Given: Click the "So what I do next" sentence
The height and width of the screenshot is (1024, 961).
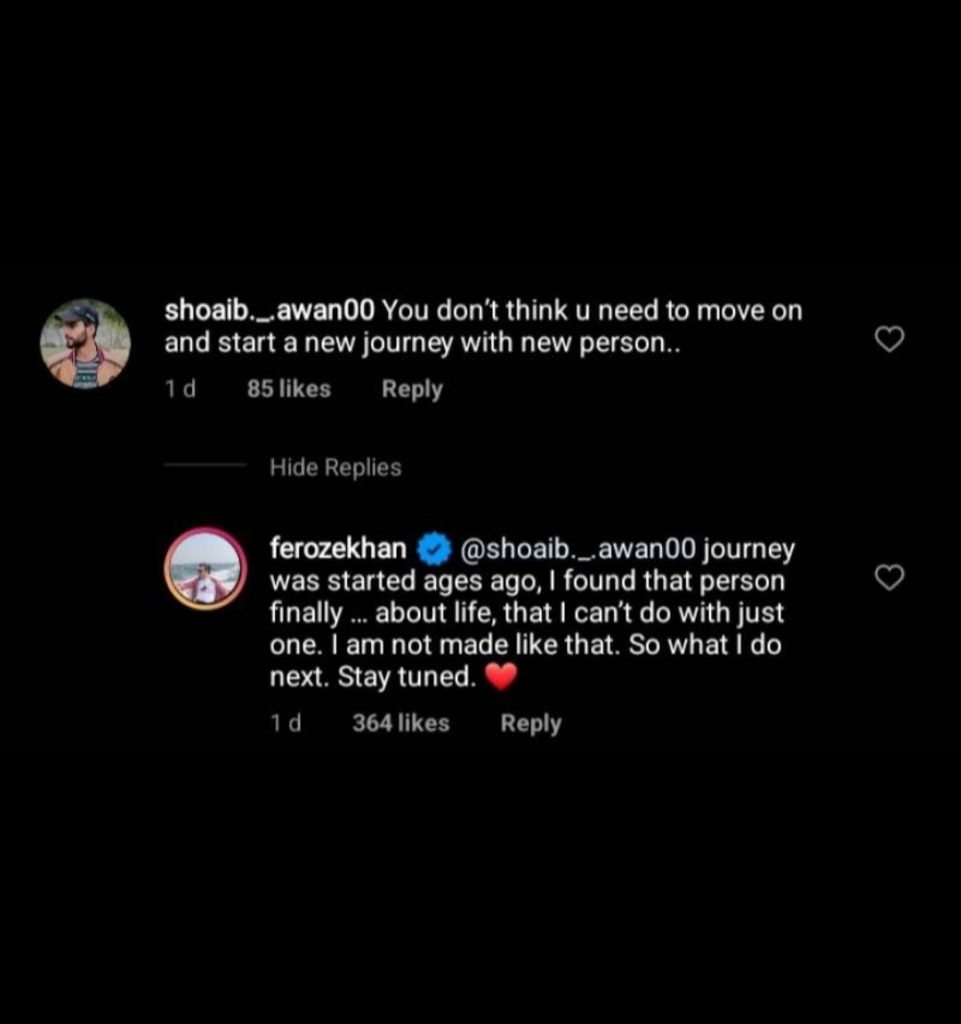Looking at the screenshot, I should (526, 661).
